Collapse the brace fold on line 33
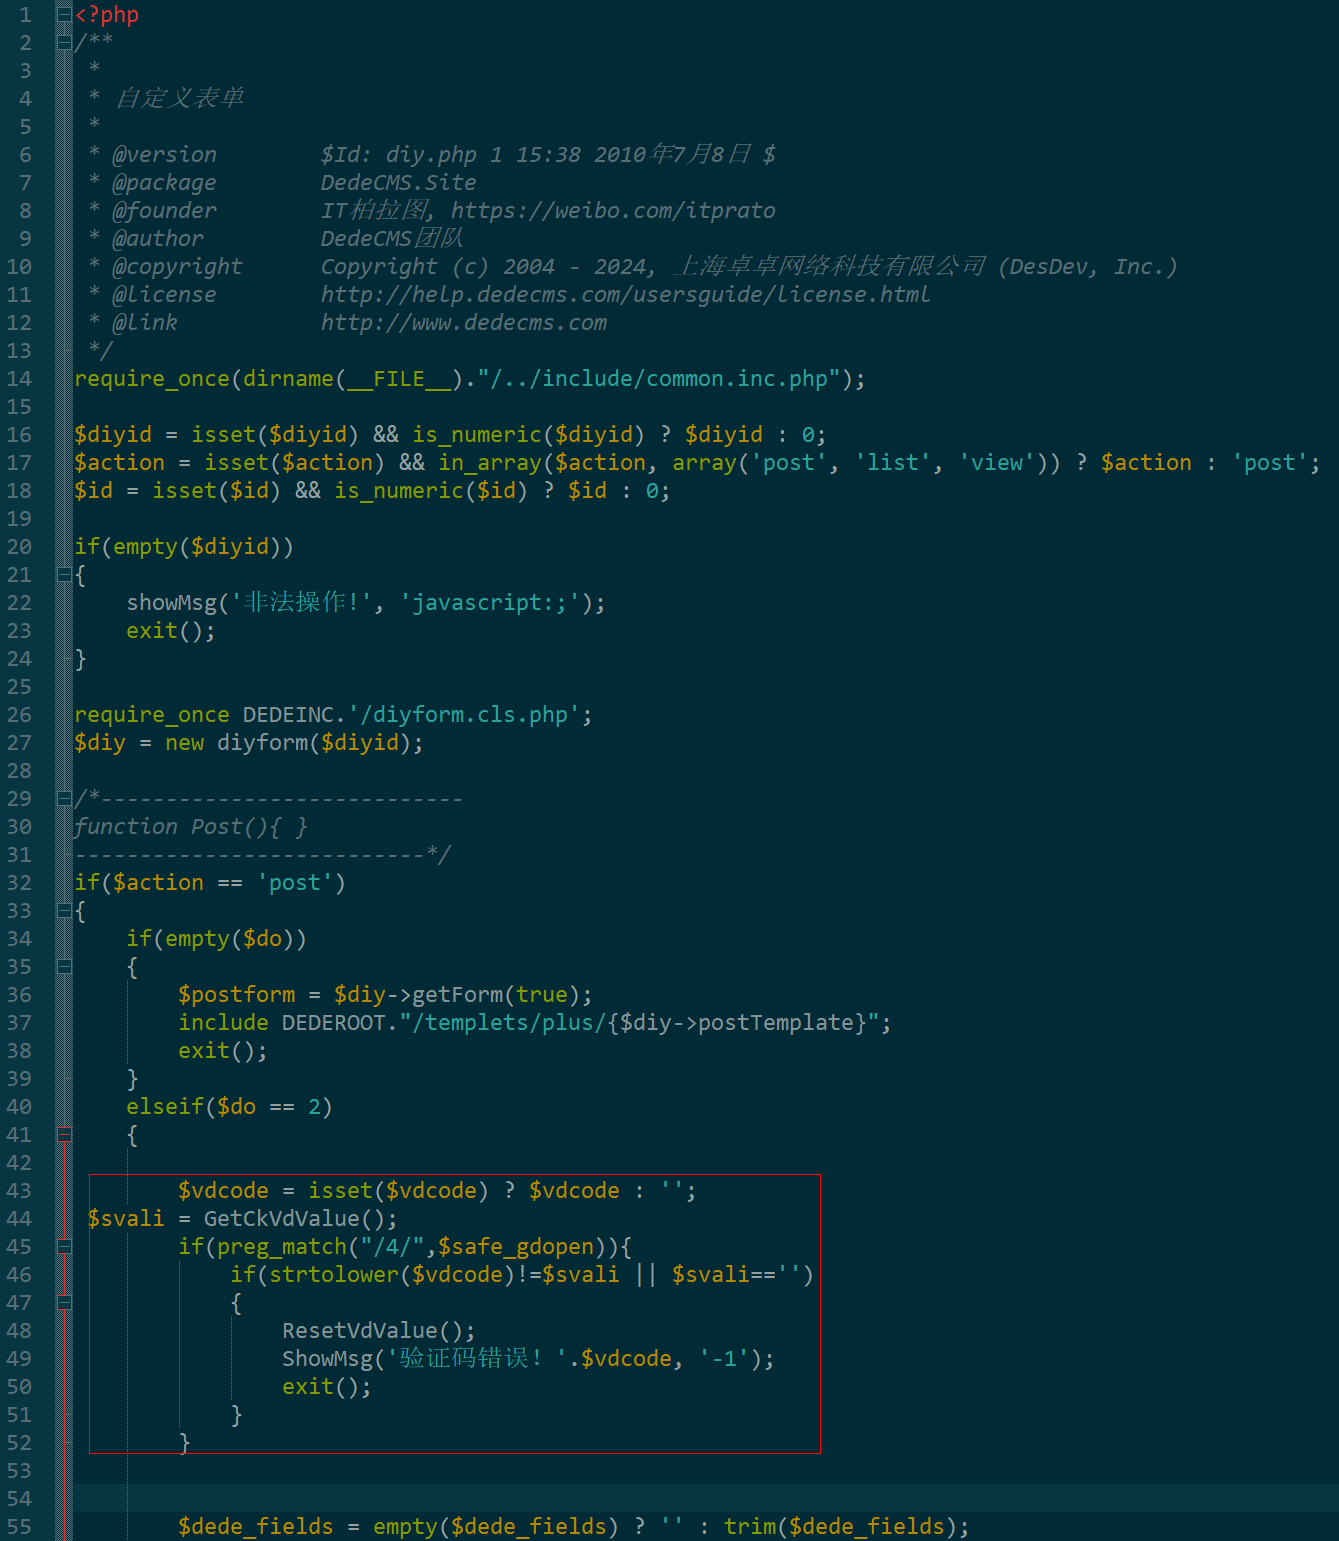This screenshot has width=1339, height=1541. pos(64,911)
